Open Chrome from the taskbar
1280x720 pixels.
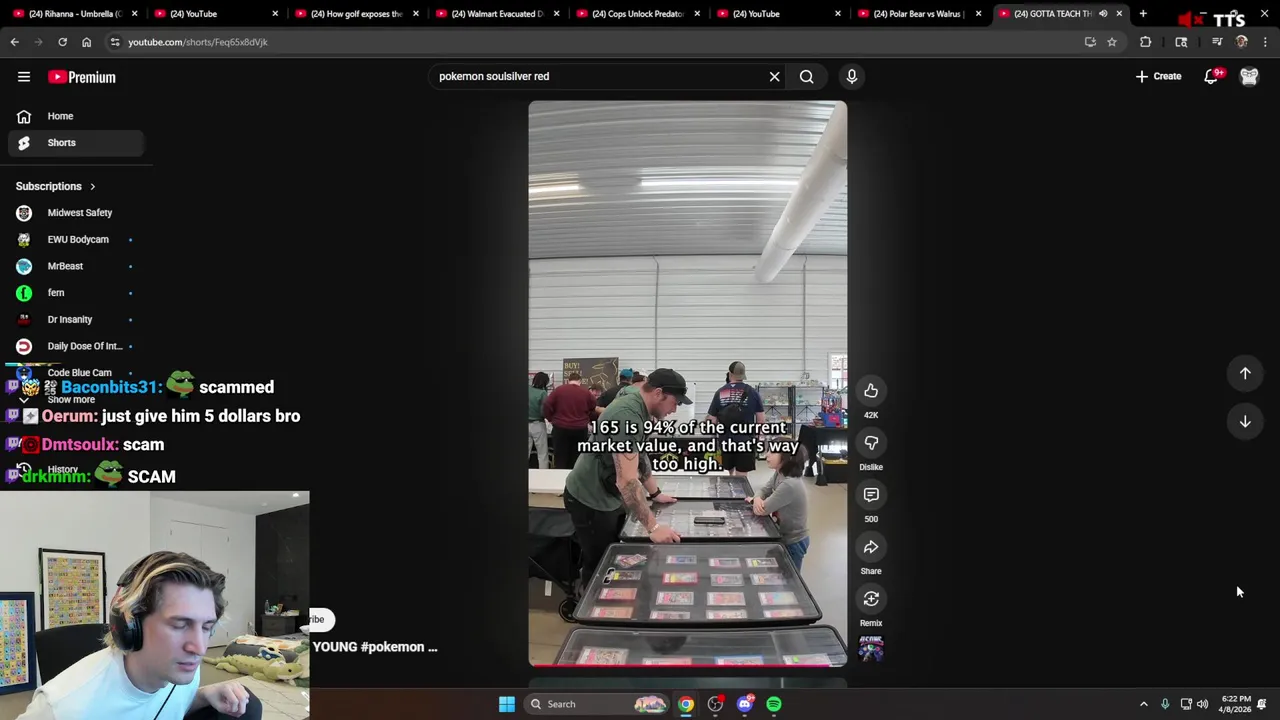pyautogui.click(x=686, y=704)
